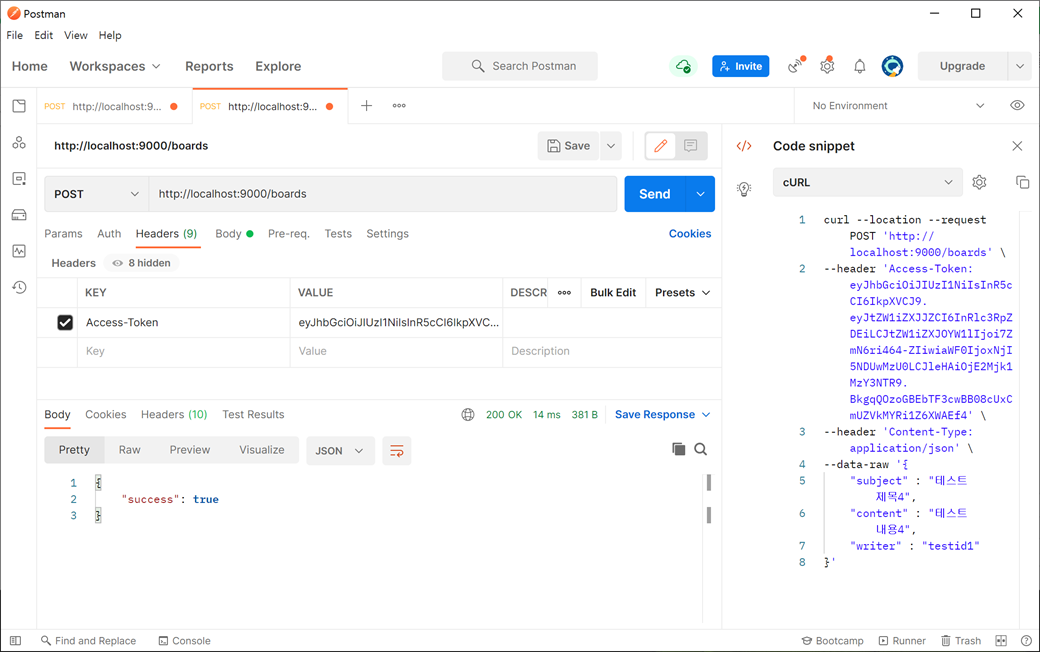This screenshot has height=652, width=1040.
Task: Open the help question mark icon
Action: pyautogui.click(x=1026, y=641)
